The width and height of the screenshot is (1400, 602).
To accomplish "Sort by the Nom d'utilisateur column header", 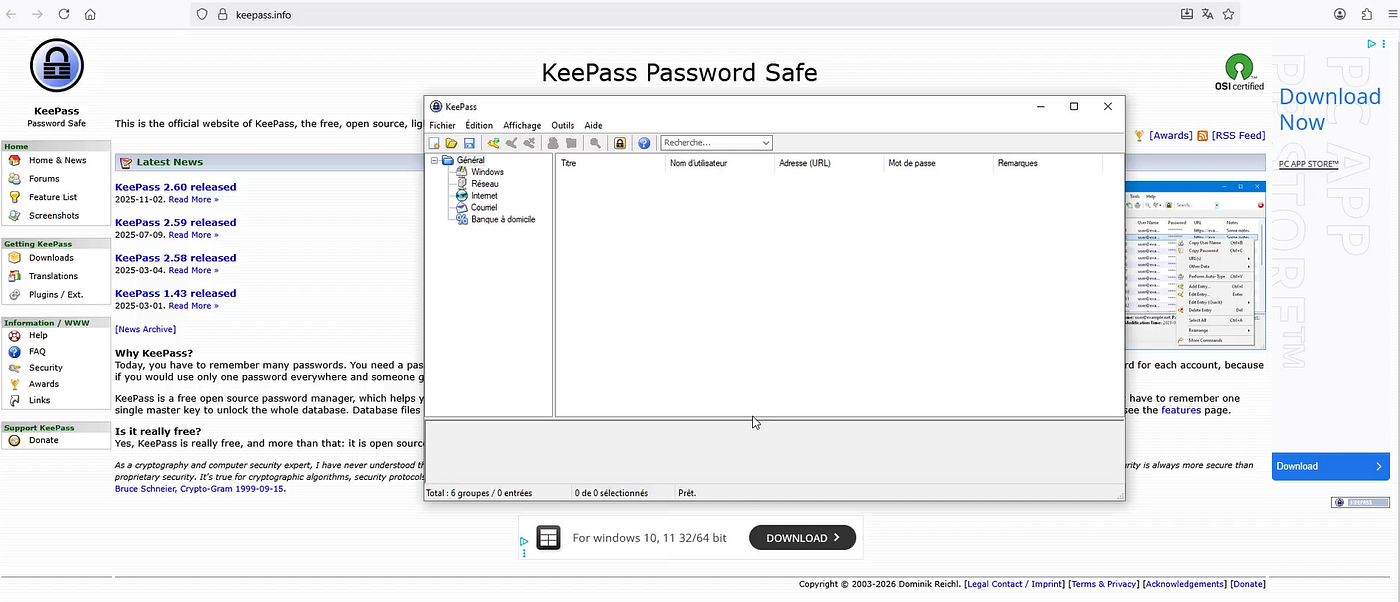I will coord(720,163).
